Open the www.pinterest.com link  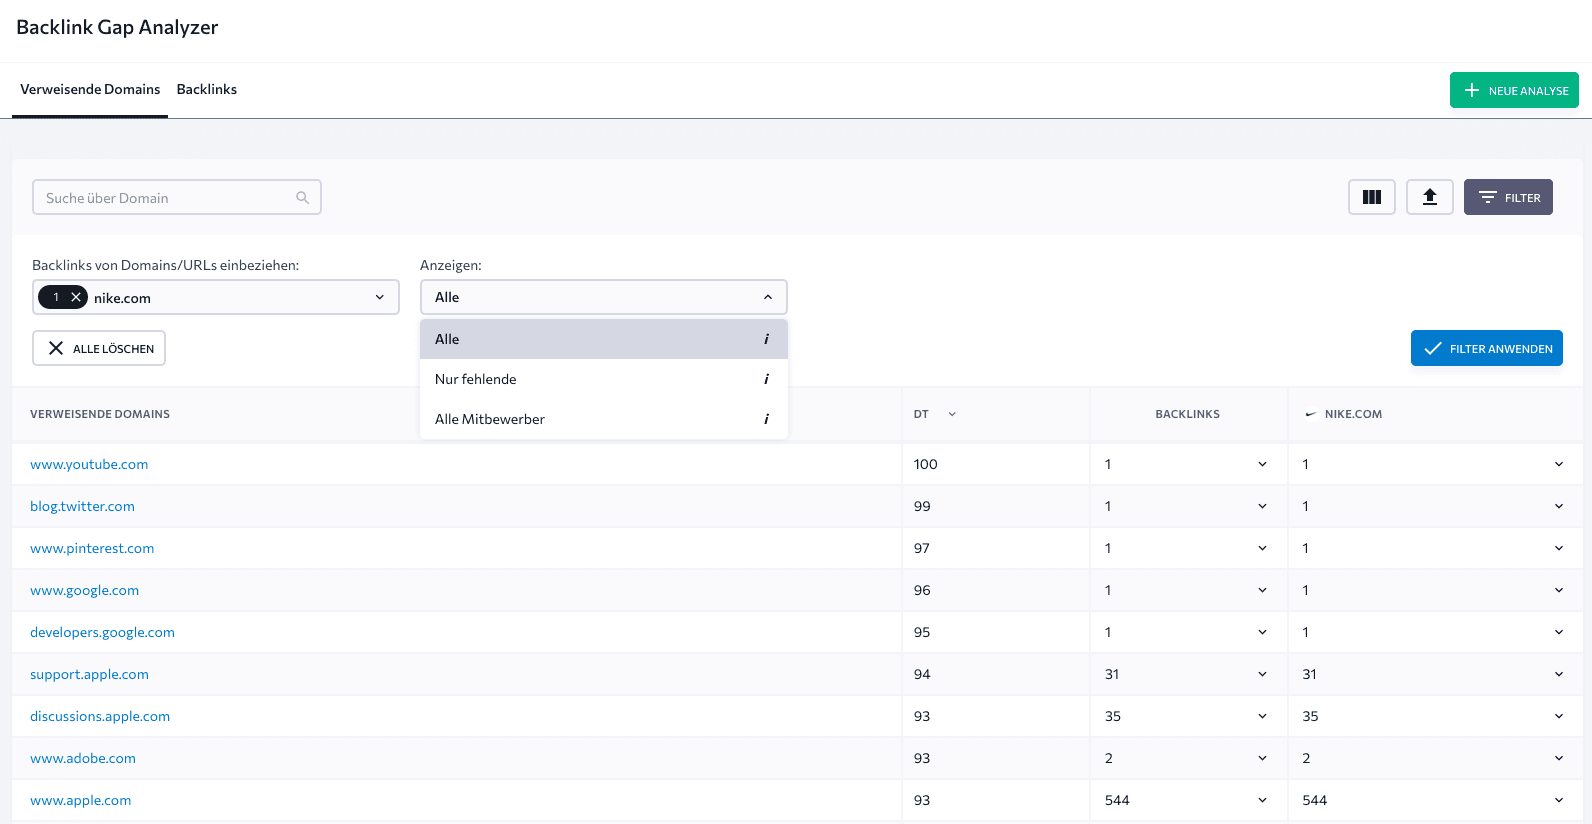pos(92,548)
